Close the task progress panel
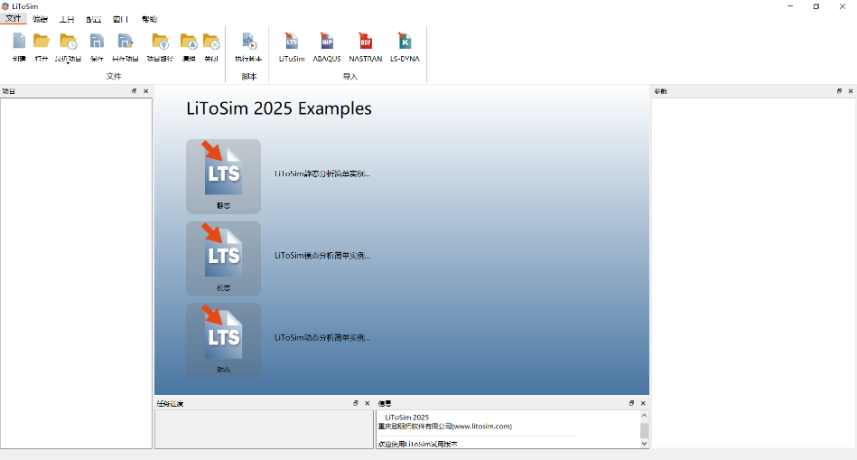857x460 pixels. (x=367, y=403)
